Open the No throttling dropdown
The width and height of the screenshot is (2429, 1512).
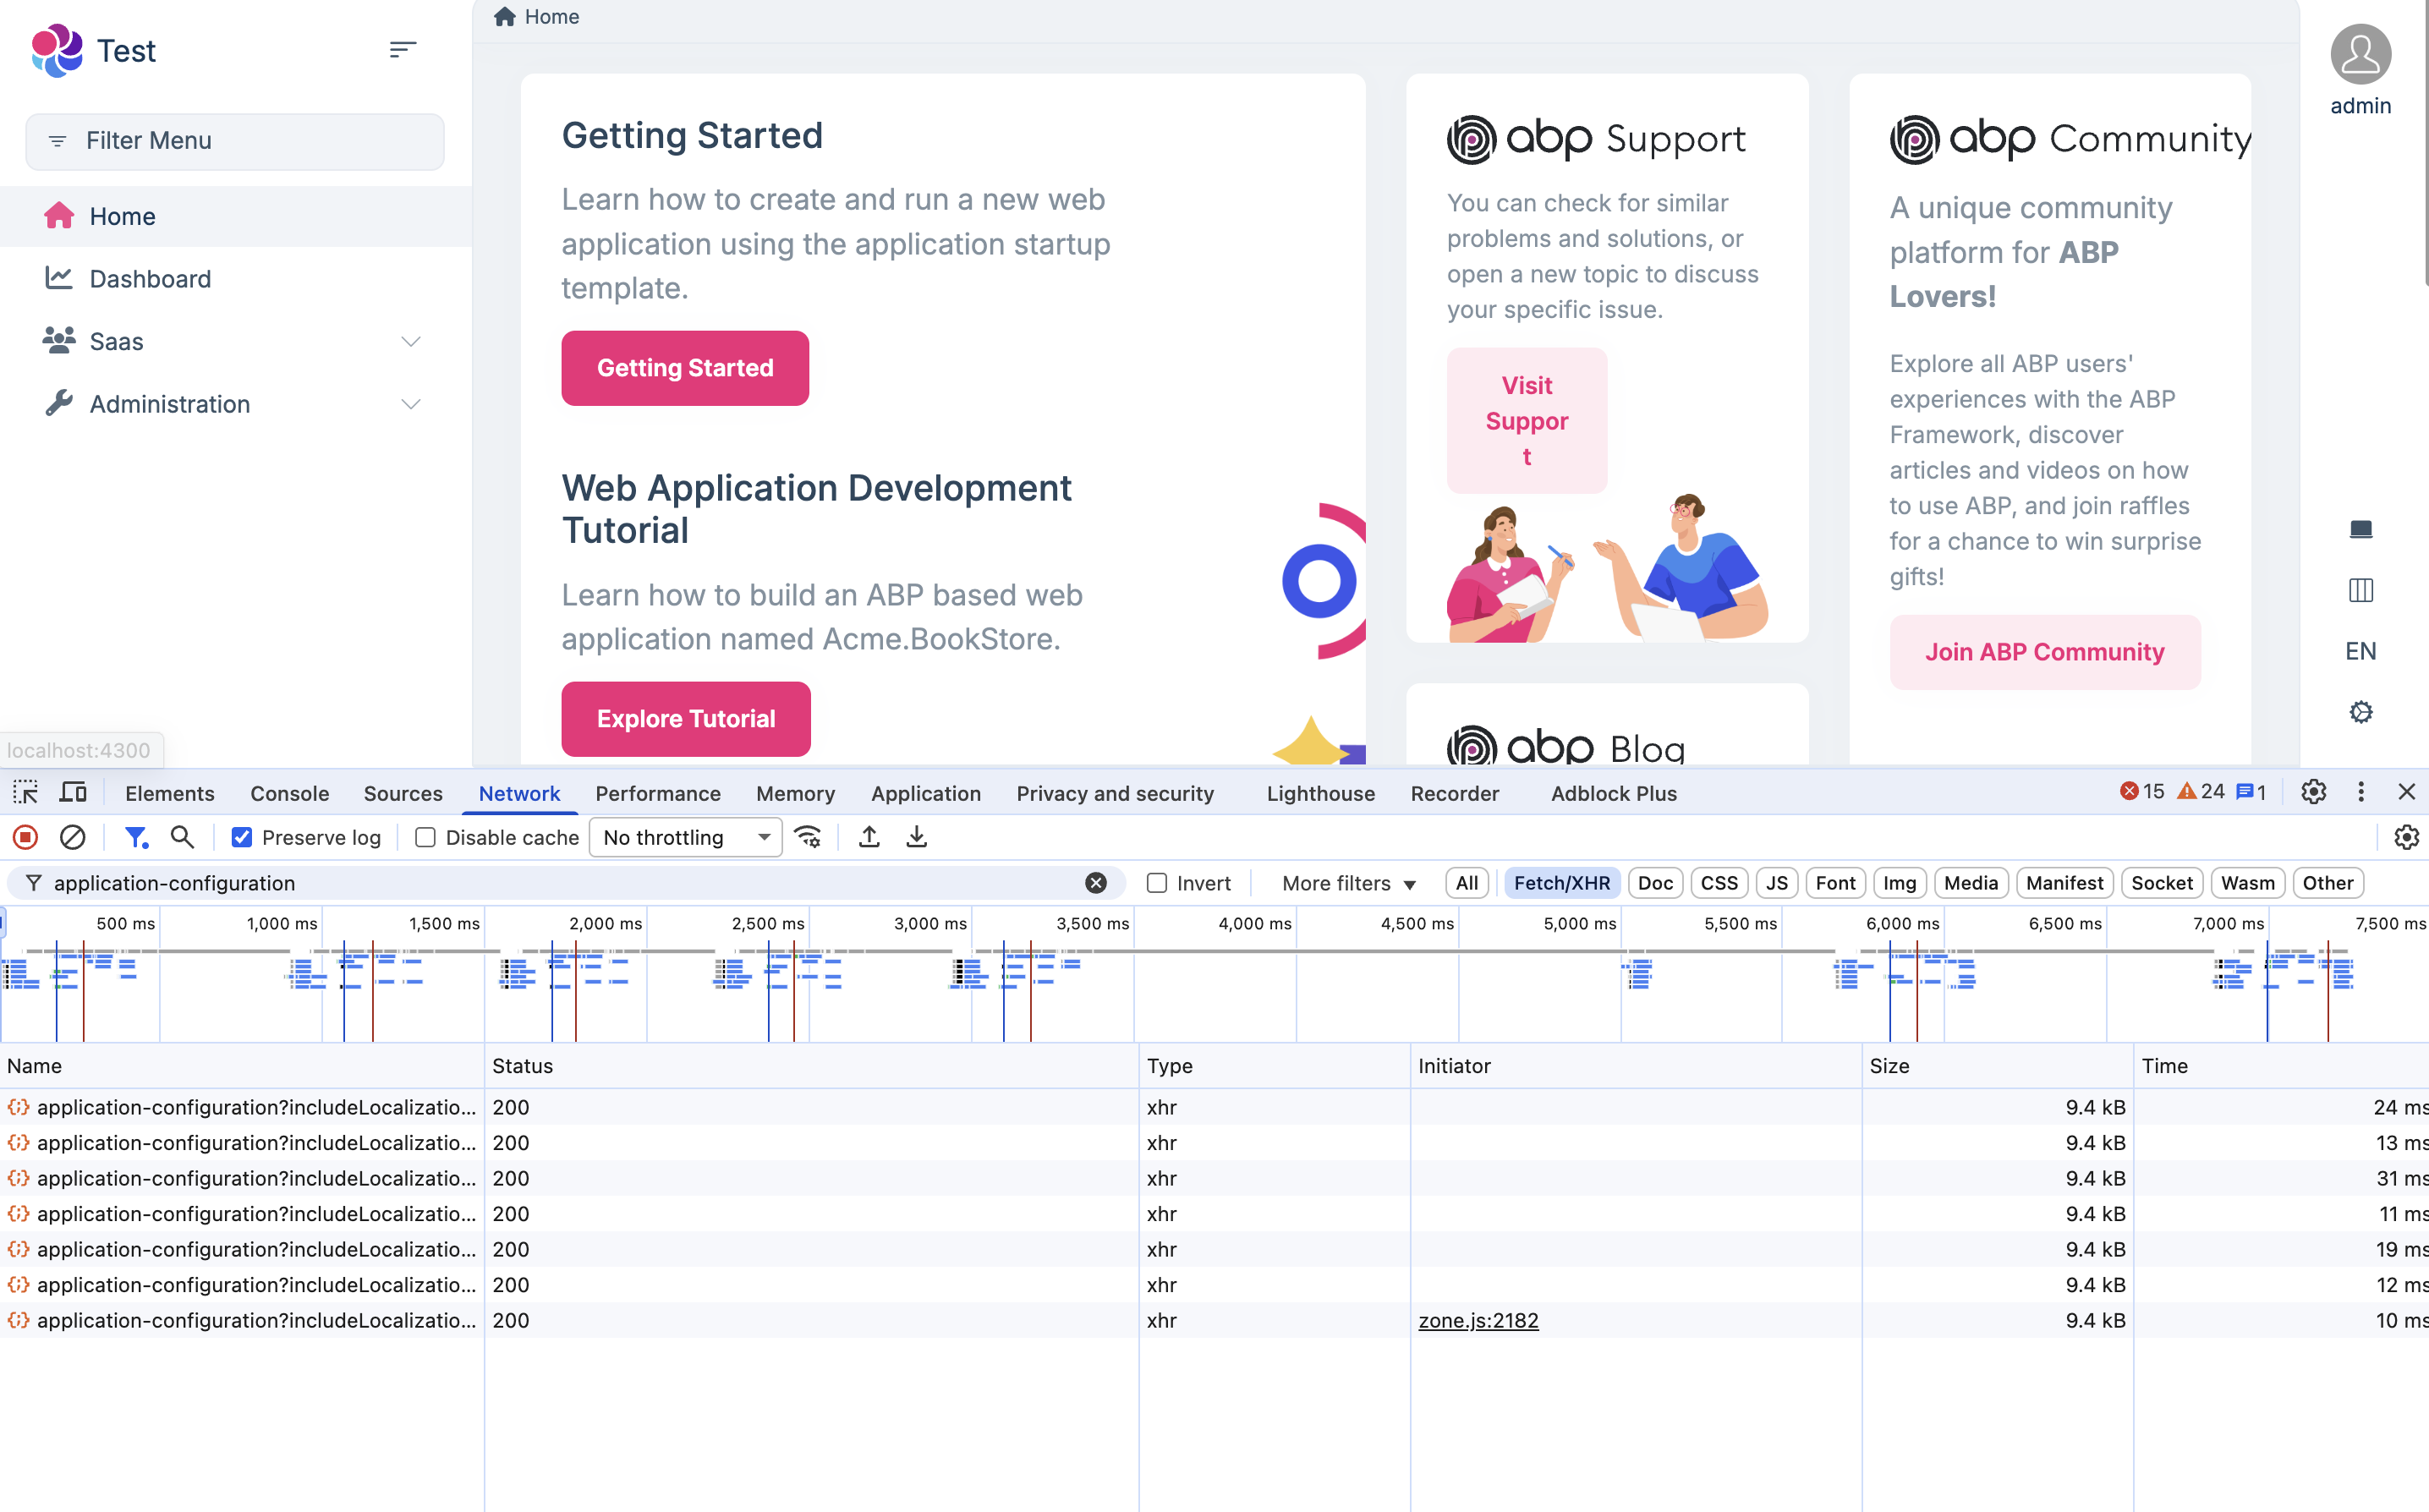(686, 837)
